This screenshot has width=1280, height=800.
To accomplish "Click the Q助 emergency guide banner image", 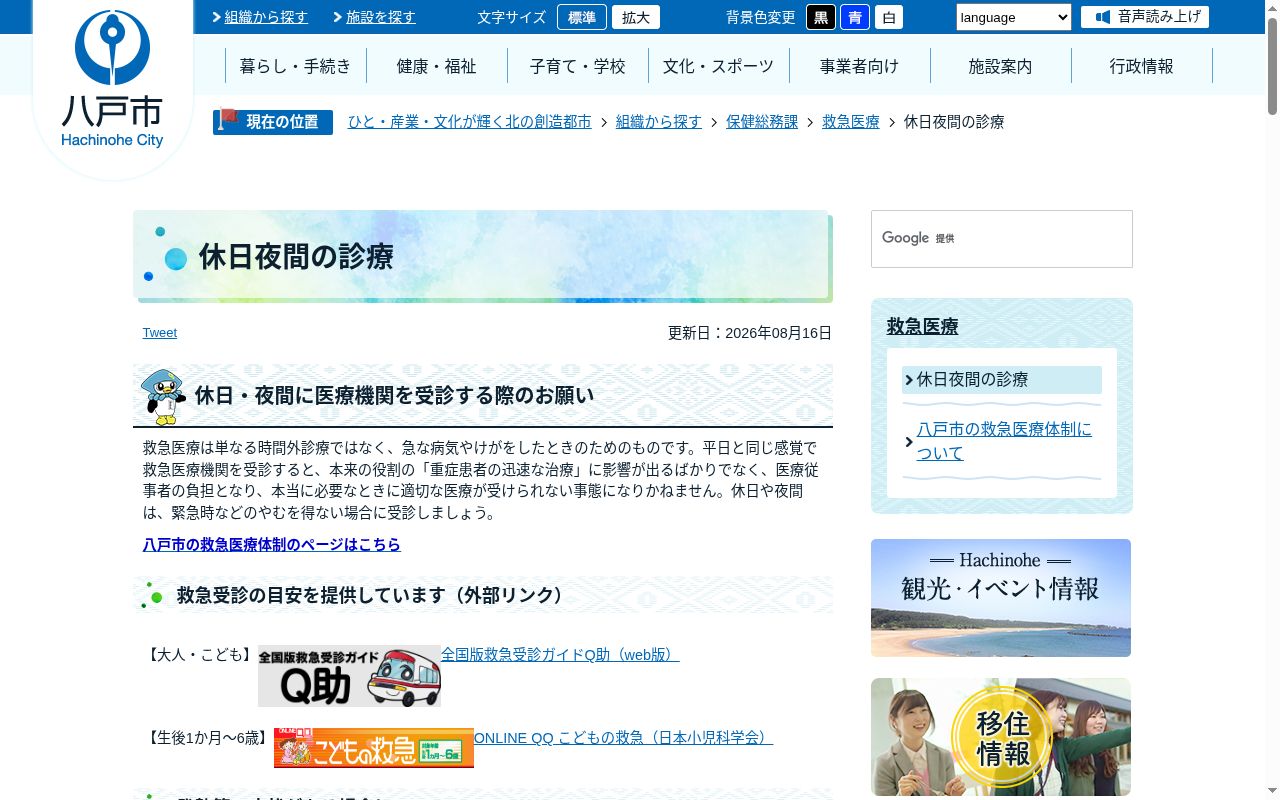I will pyautogui.click(x=349, y=676).
